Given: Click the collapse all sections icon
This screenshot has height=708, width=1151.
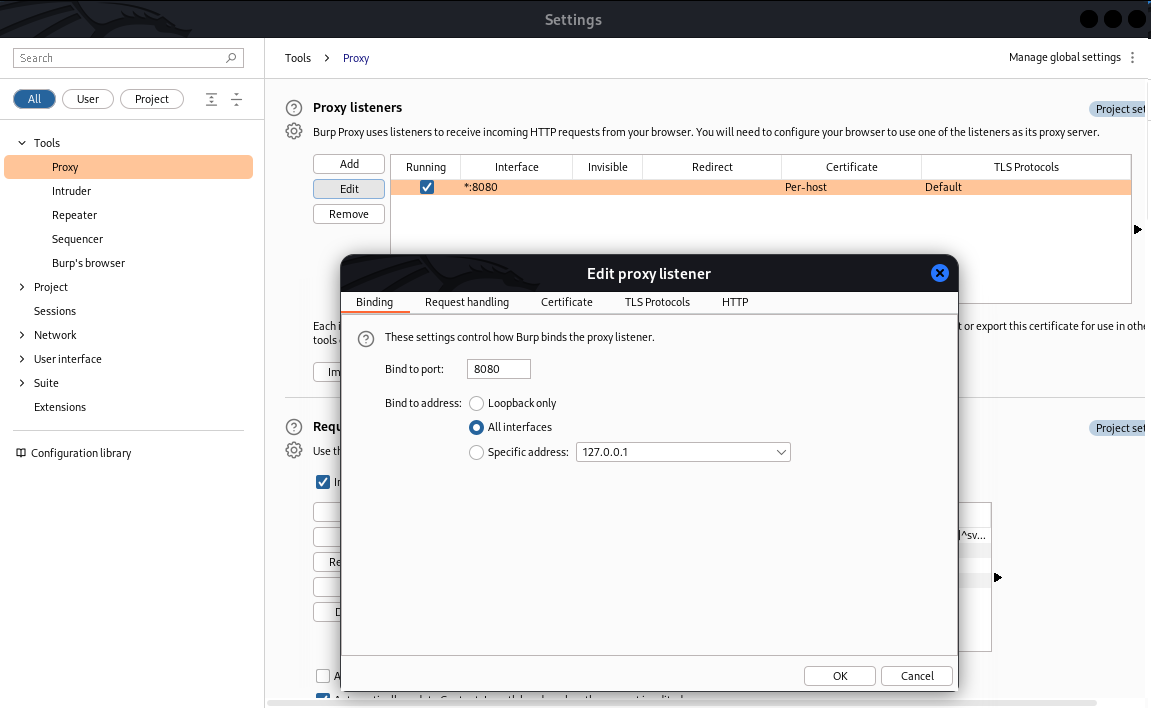Looking at the screenshot, I should point(236,99).
